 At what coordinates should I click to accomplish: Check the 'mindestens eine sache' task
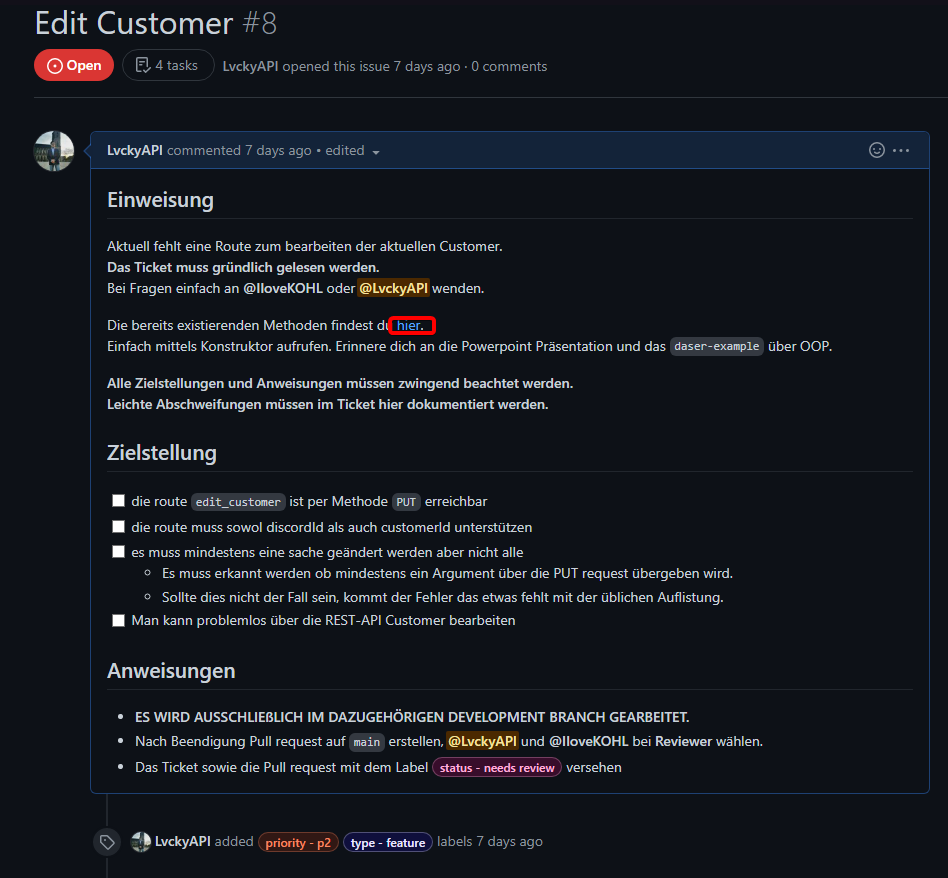tap(118, 552)
